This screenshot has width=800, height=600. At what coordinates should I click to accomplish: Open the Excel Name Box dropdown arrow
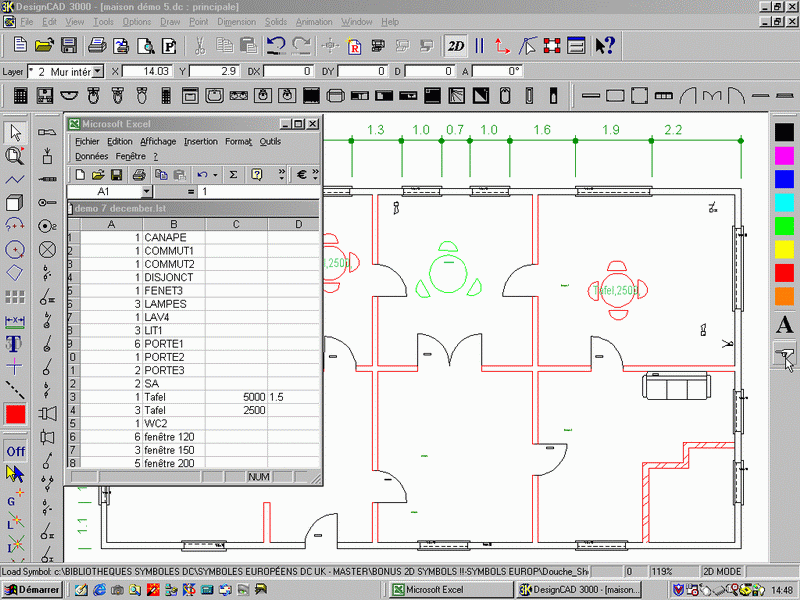146,191
